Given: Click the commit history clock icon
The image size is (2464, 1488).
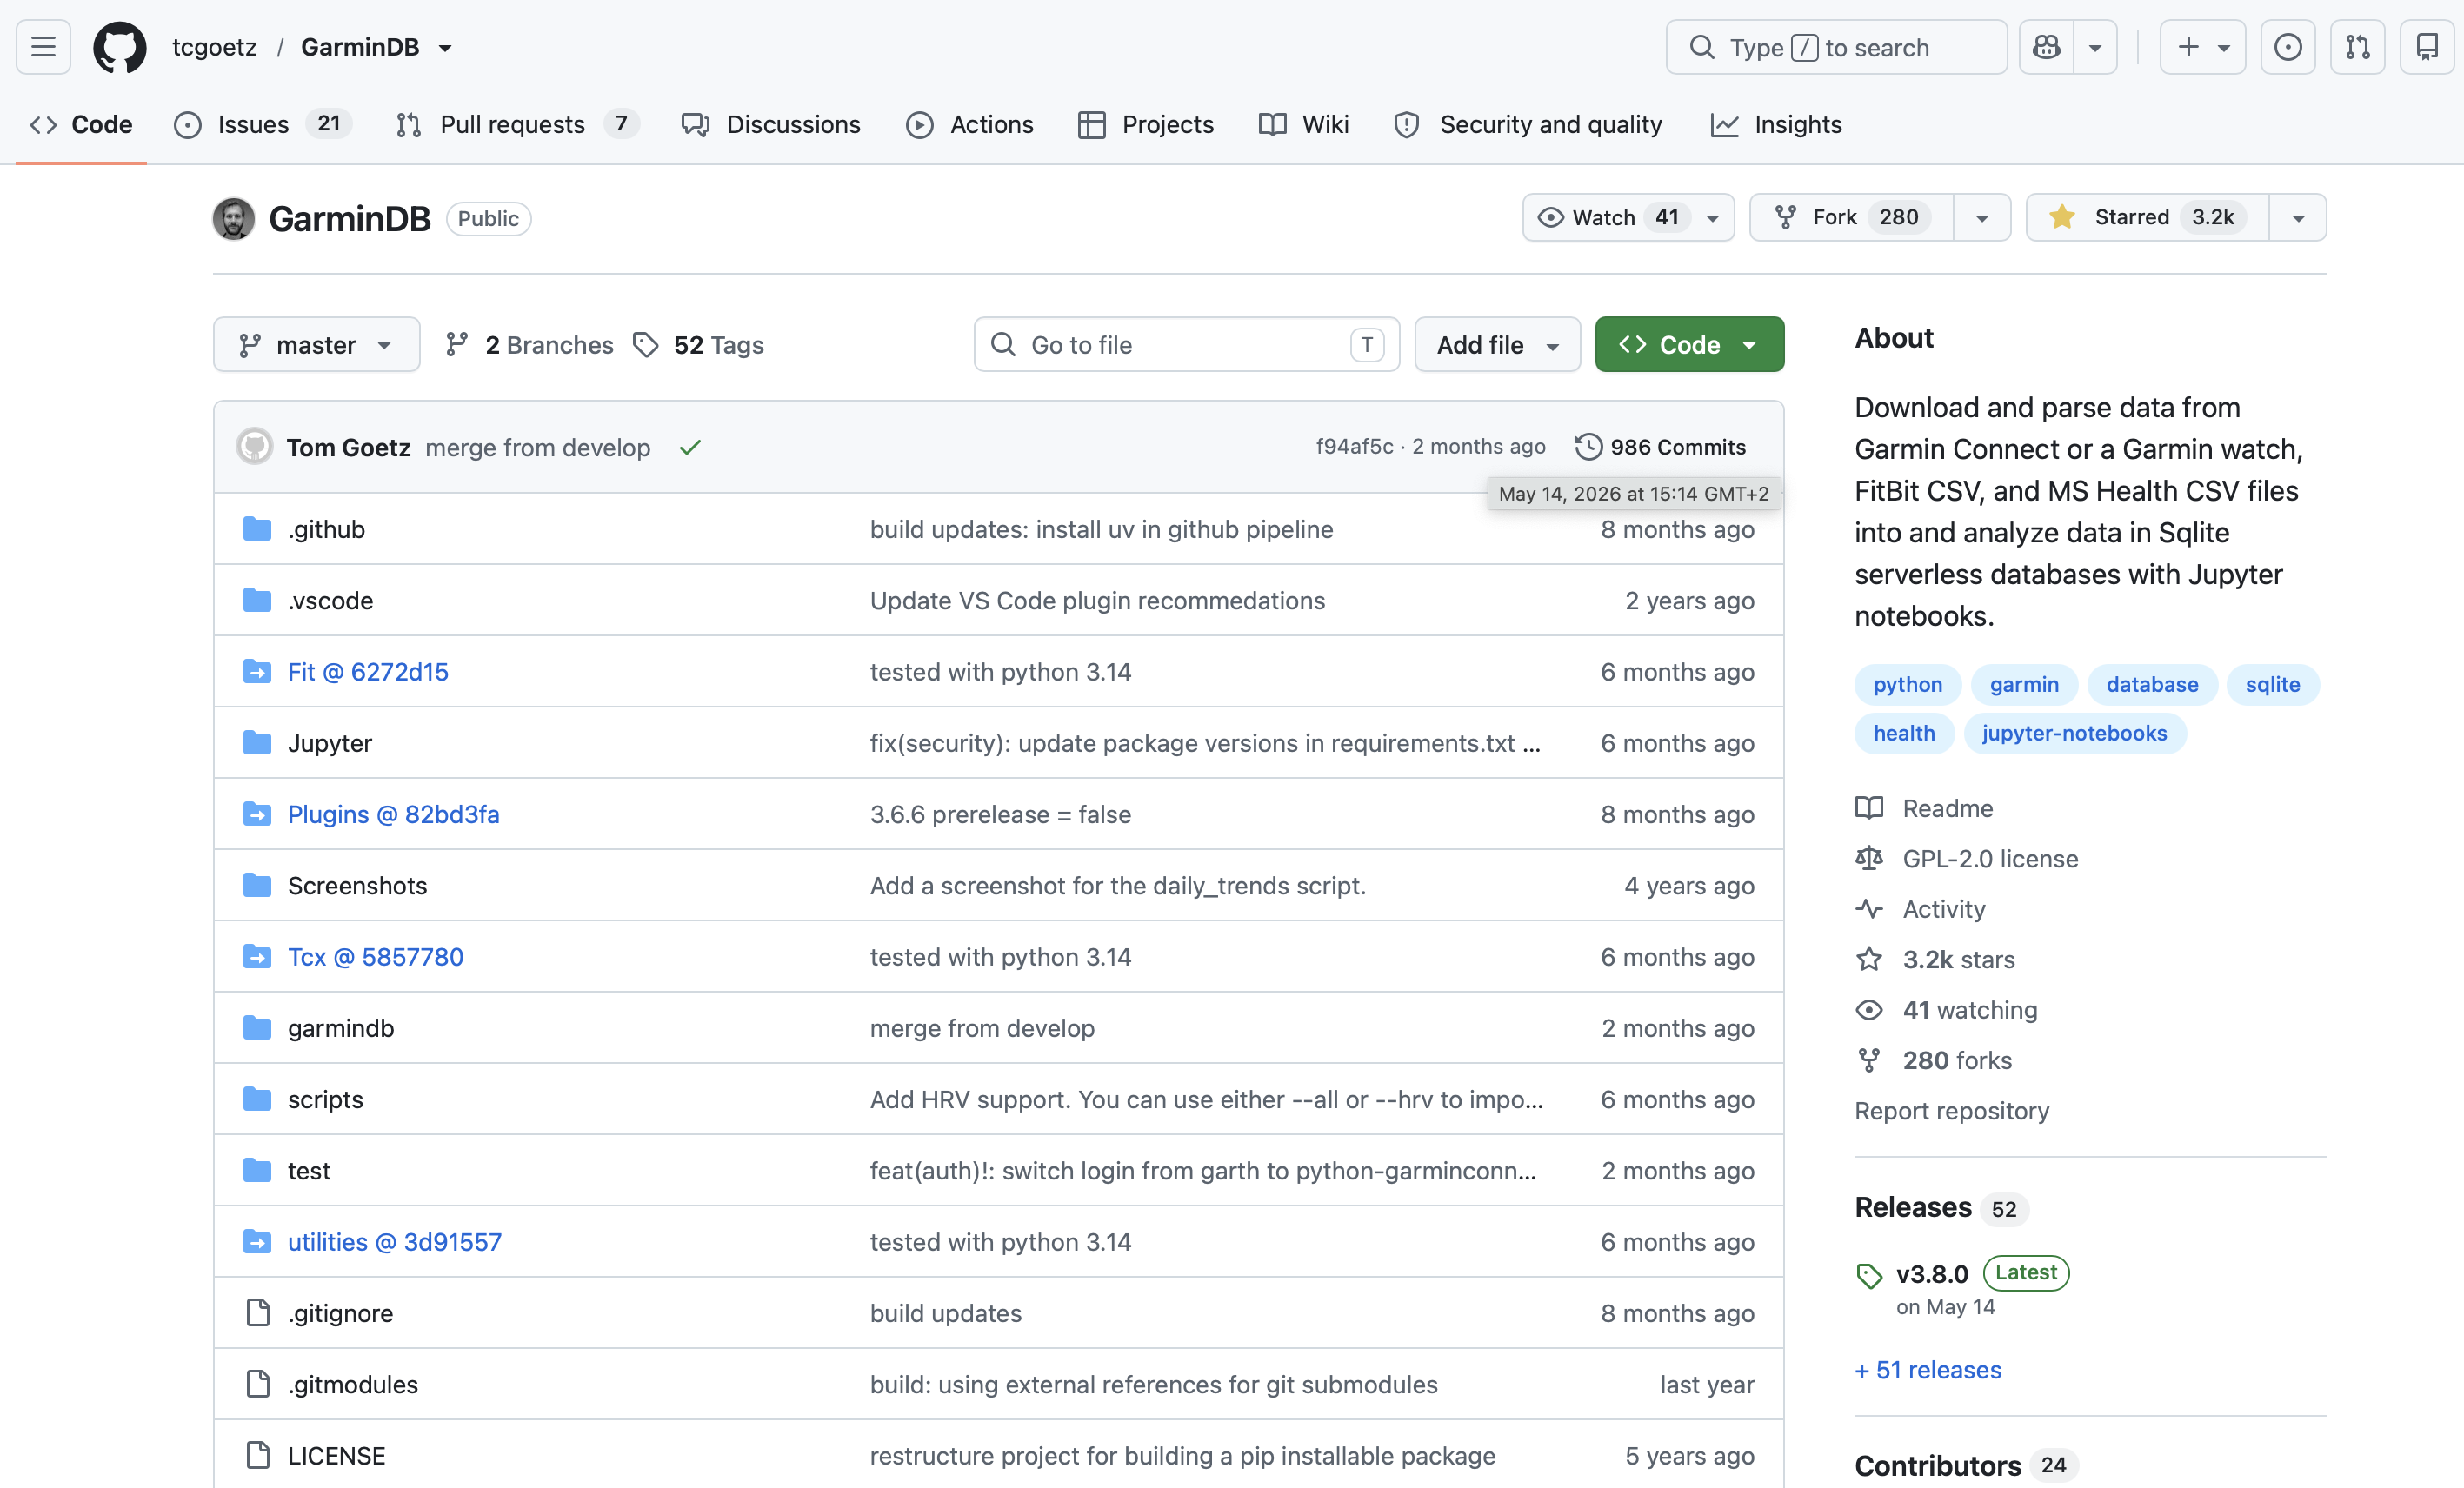Looking at the screenshot, I should pyautogui.click(x=1588, y=446).
